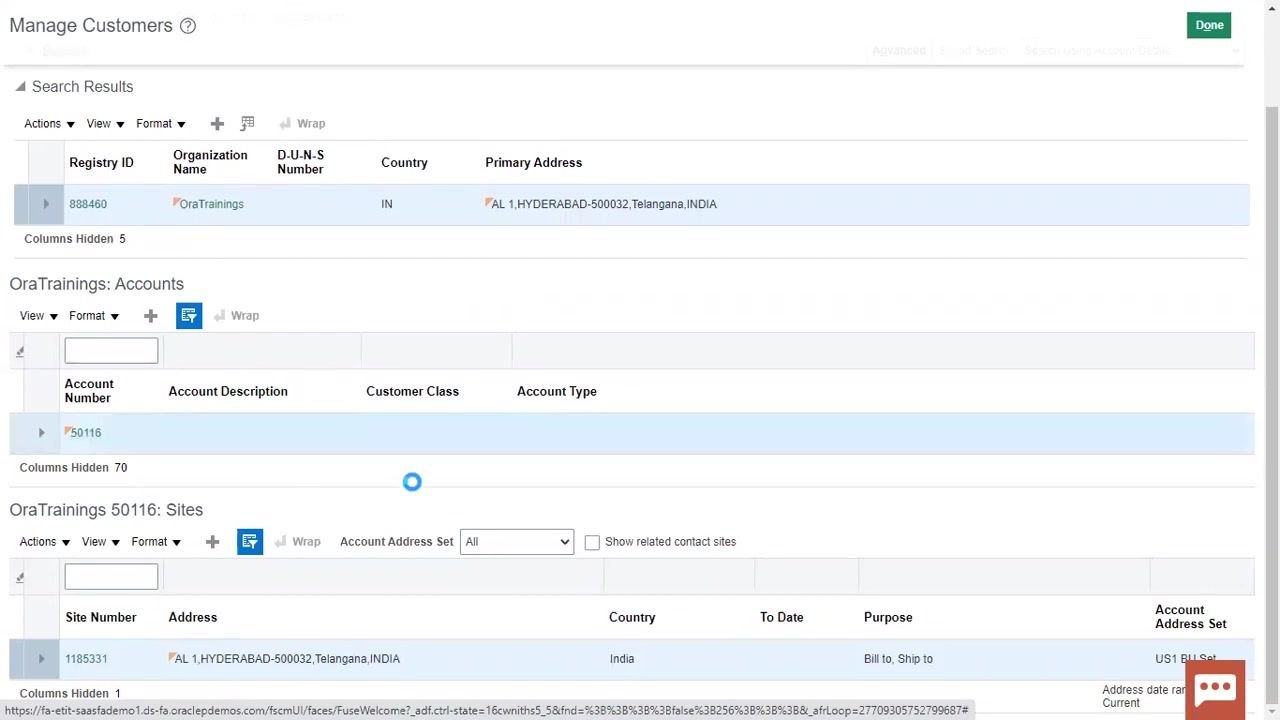Open OraTrainings organization name link
Screen dimensions: 1280x720
(x=211, y=204)
